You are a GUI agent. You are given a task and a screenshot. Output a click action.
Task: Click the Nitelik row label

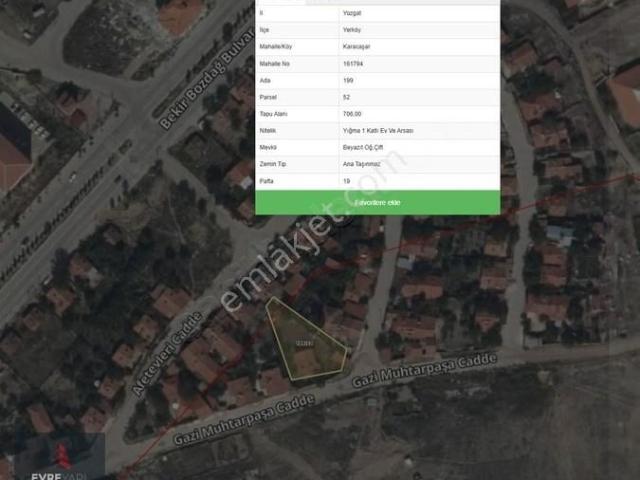(268, 131)
